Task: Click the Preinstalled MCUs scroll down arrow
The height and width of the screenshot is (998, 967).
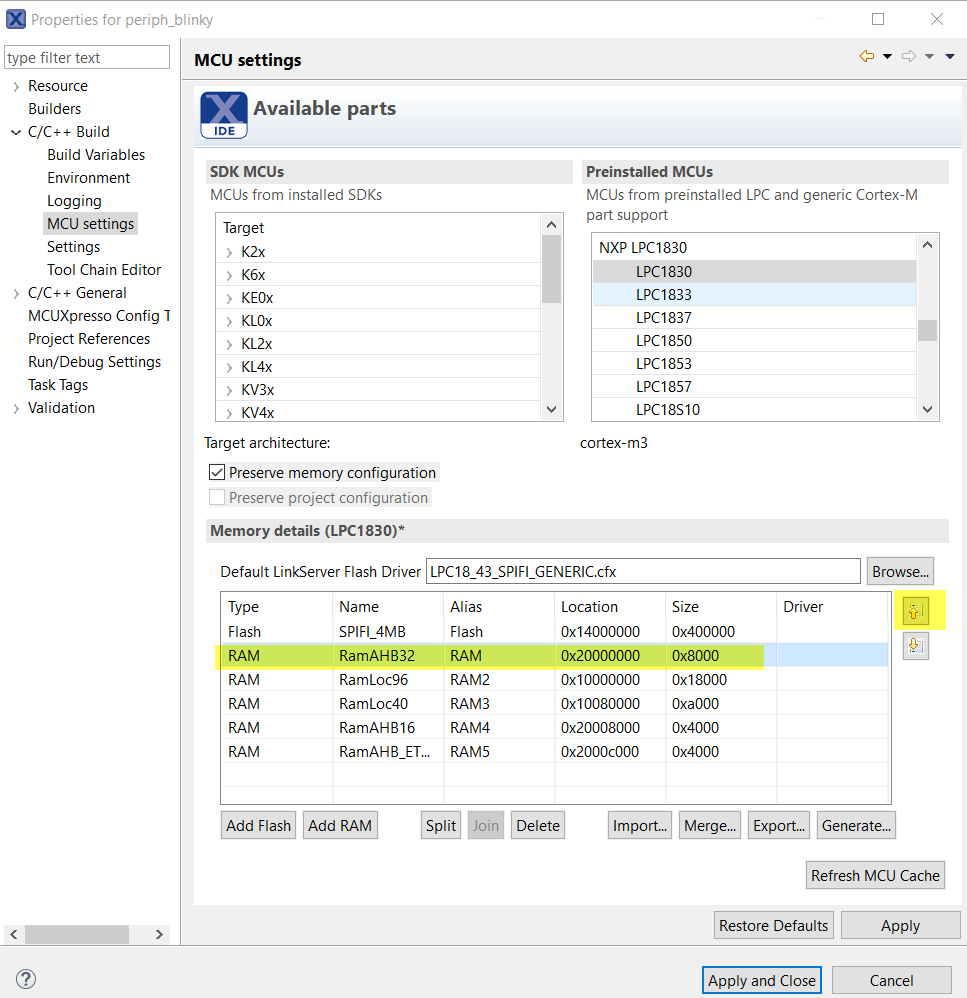Action: [x=928, y=409]
